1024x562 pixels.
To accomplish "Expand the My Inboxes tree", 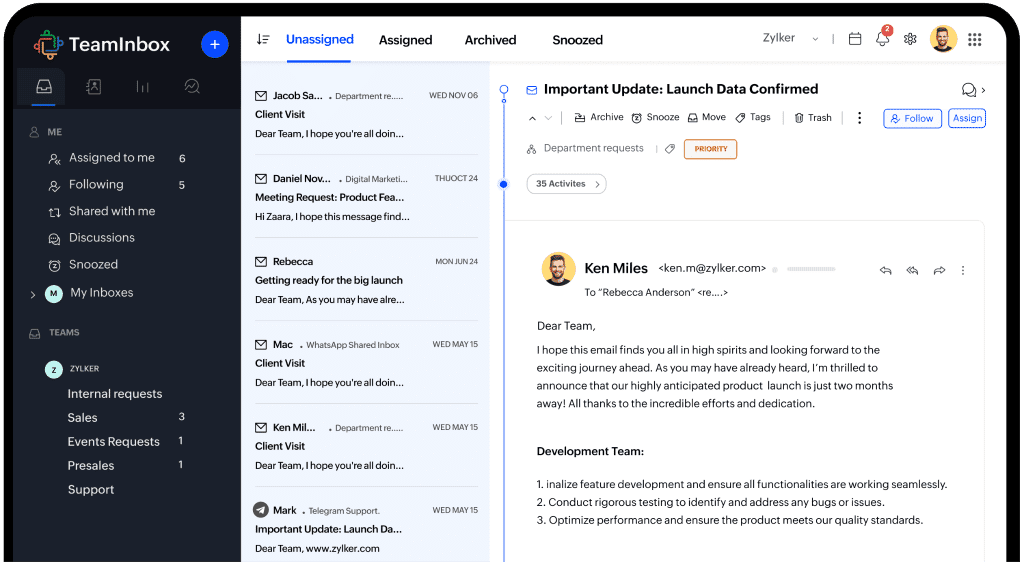I will click(x=33, y=294).
